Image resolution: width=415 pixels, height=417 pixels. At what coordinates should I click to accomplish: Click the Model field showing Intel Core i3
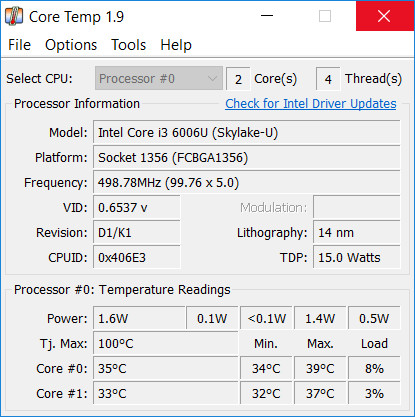[x=247, y=133]
